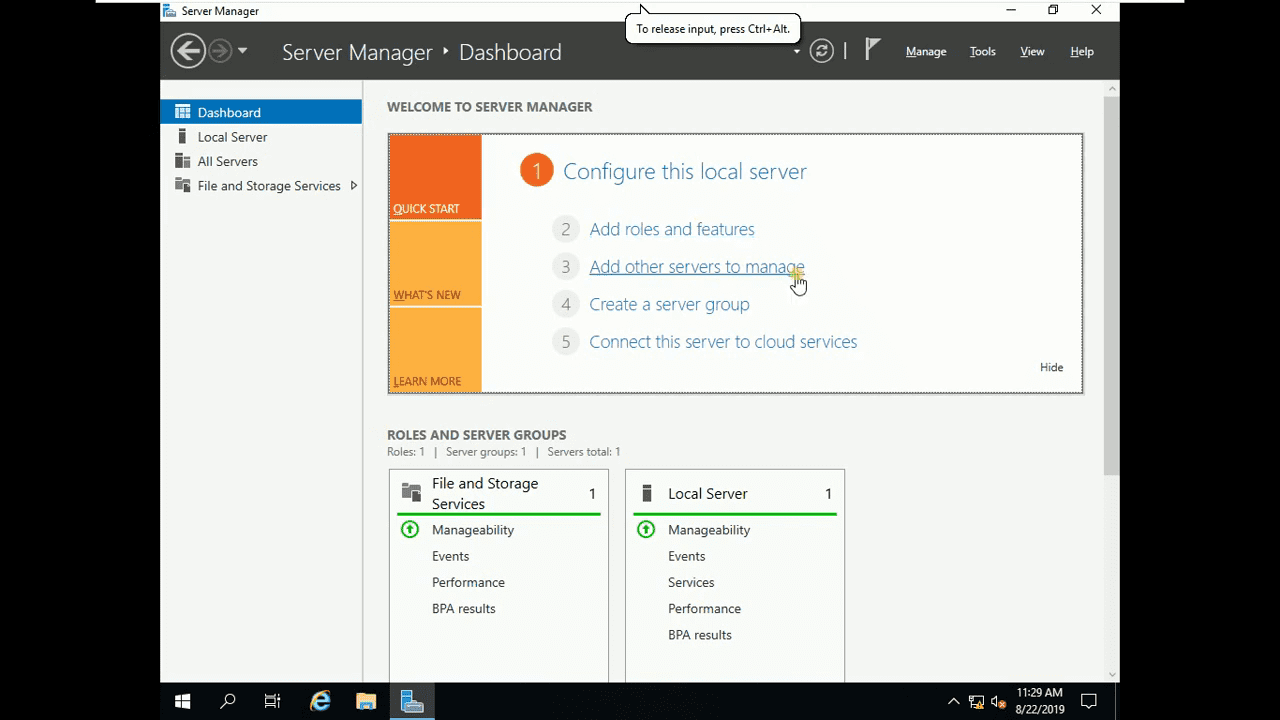Open Events under Local Server tile
Viewport: 1280px width, 720px height.
pos(686,556)
